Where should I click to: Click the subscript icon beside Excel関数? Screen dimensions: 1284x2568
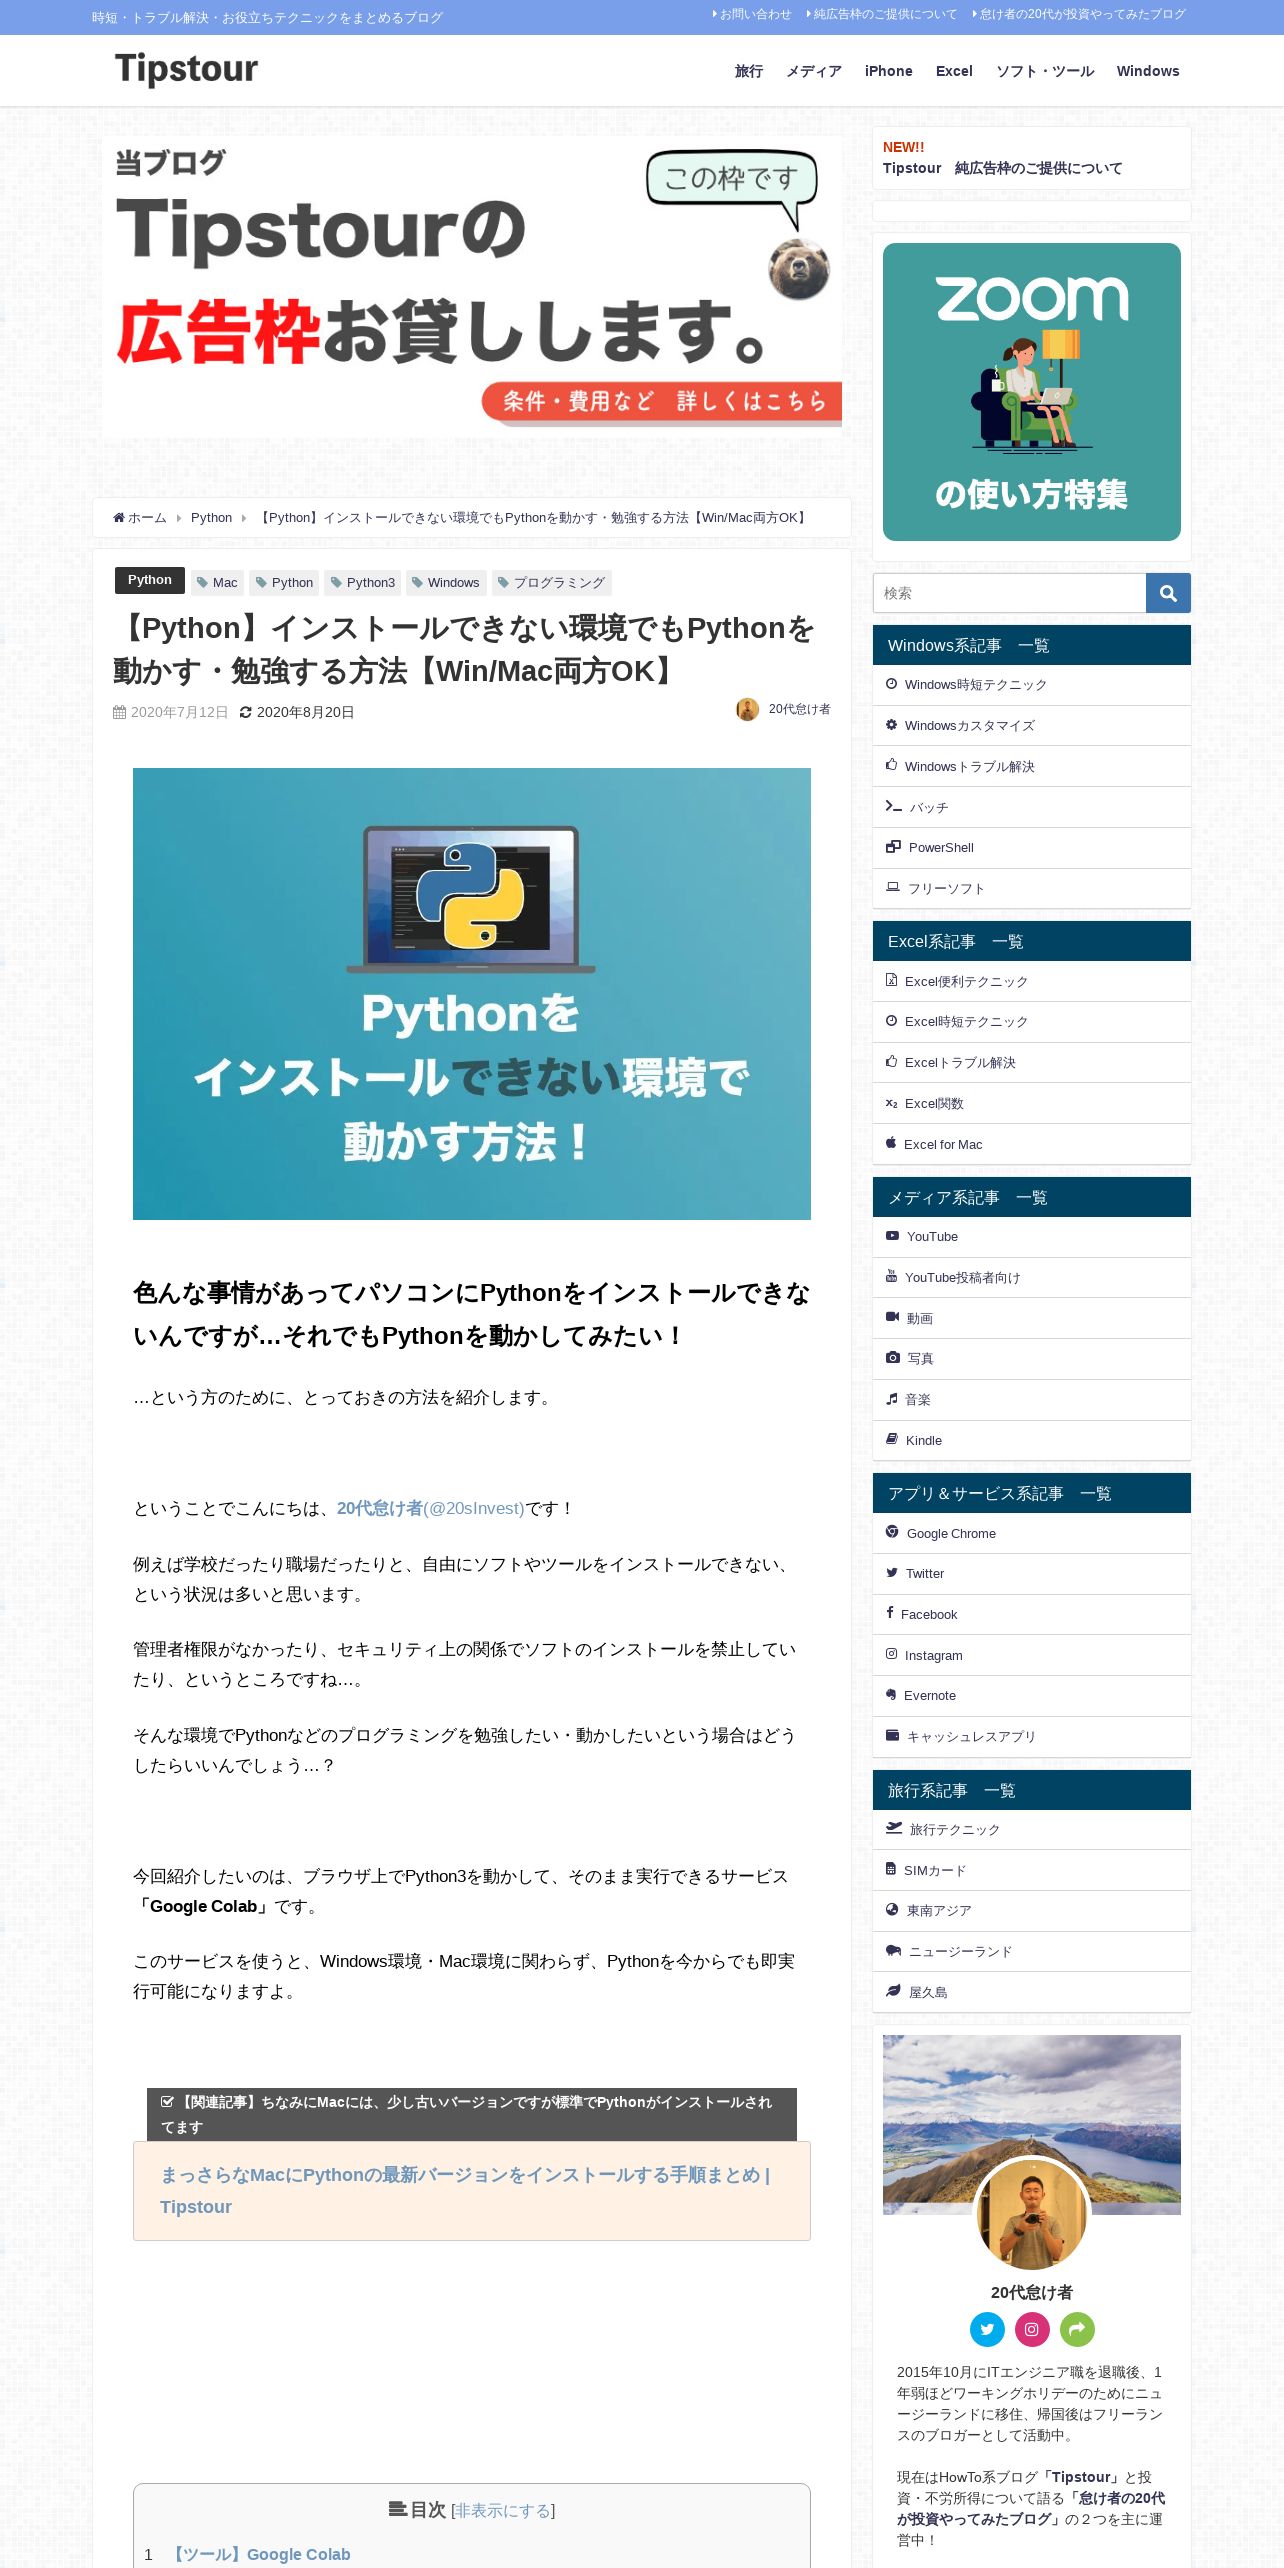pyautogui.click(x=891, y=1103)
